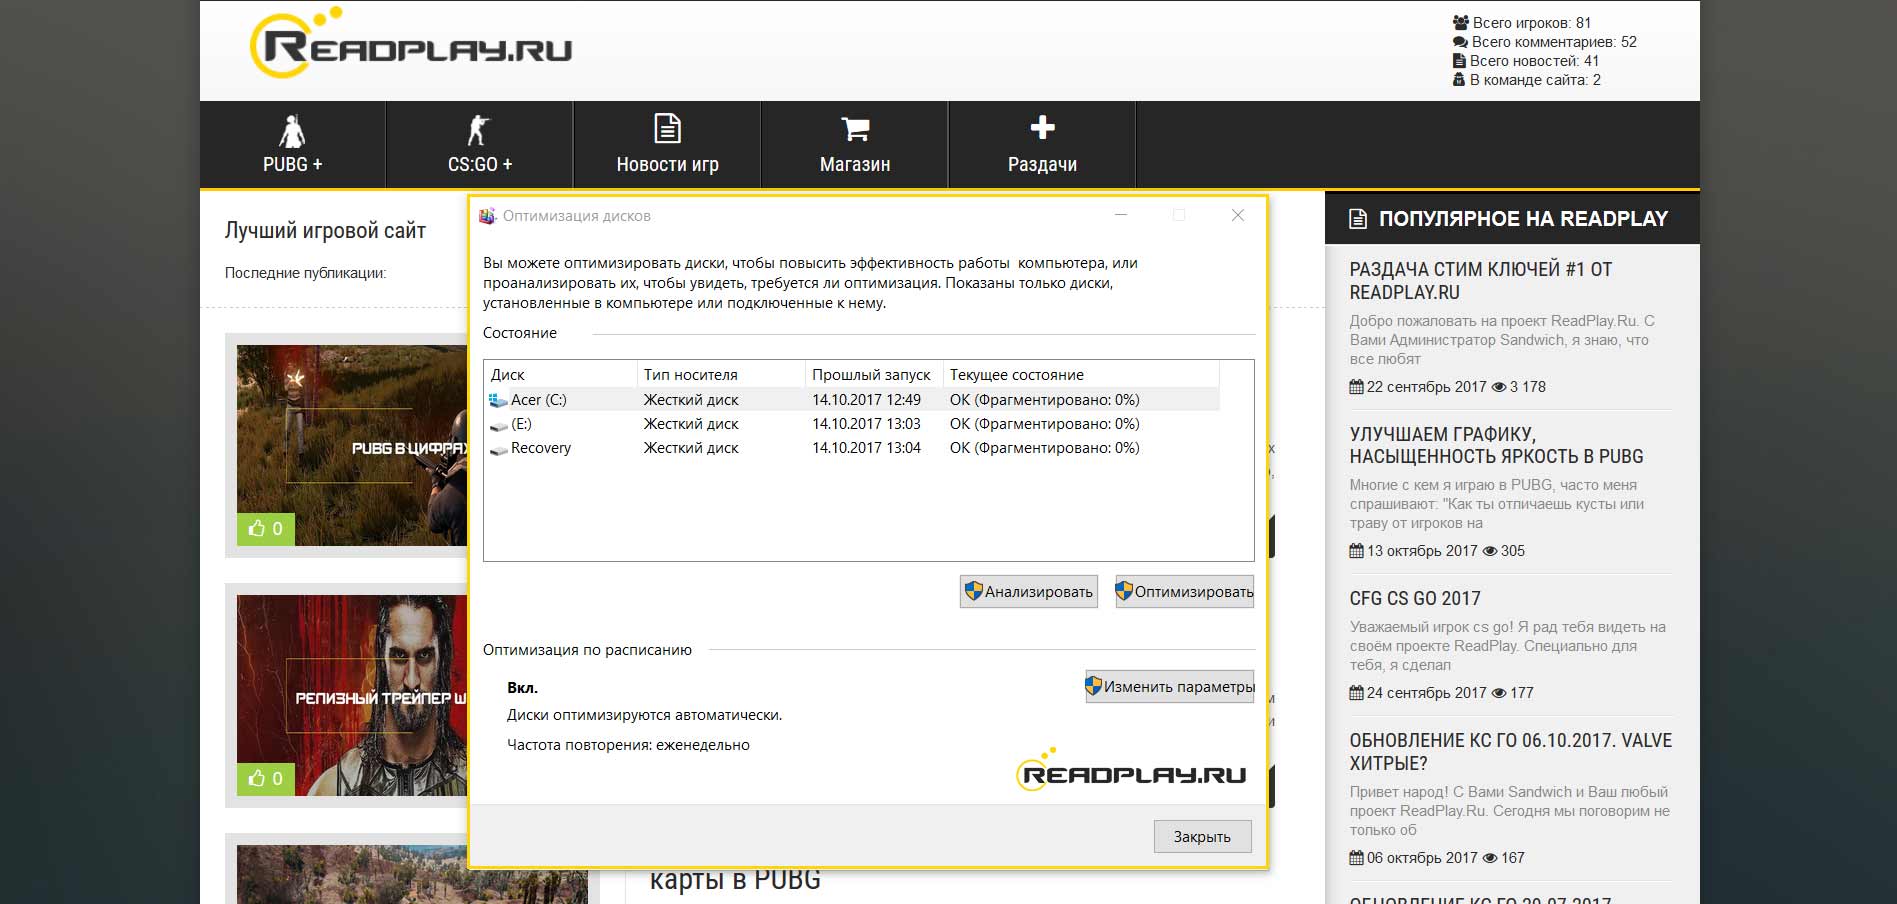The width and height of the screenshot is (1897, 904).
Task: Click the document icon above Новости игр
Action: click(x=667, y=129)
